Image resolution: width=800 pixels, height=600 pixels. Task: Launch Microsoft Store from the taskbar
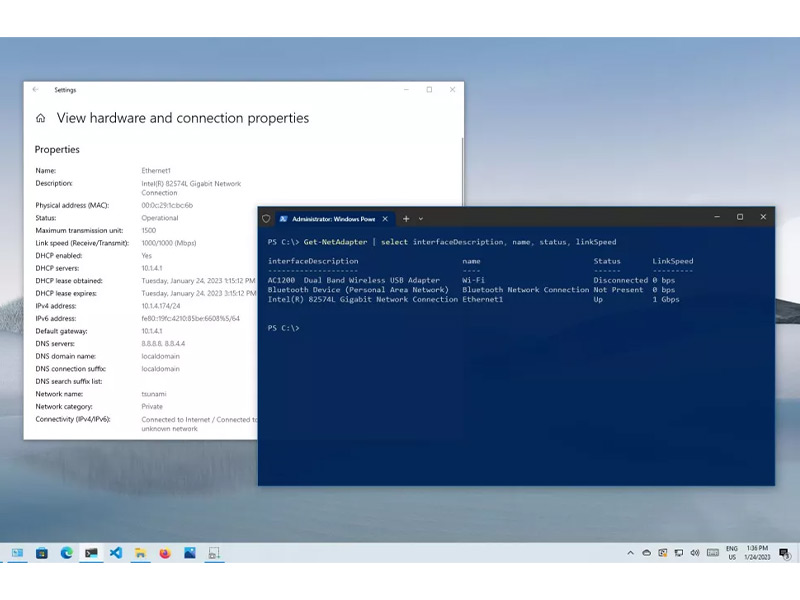[x=42, y=553]
